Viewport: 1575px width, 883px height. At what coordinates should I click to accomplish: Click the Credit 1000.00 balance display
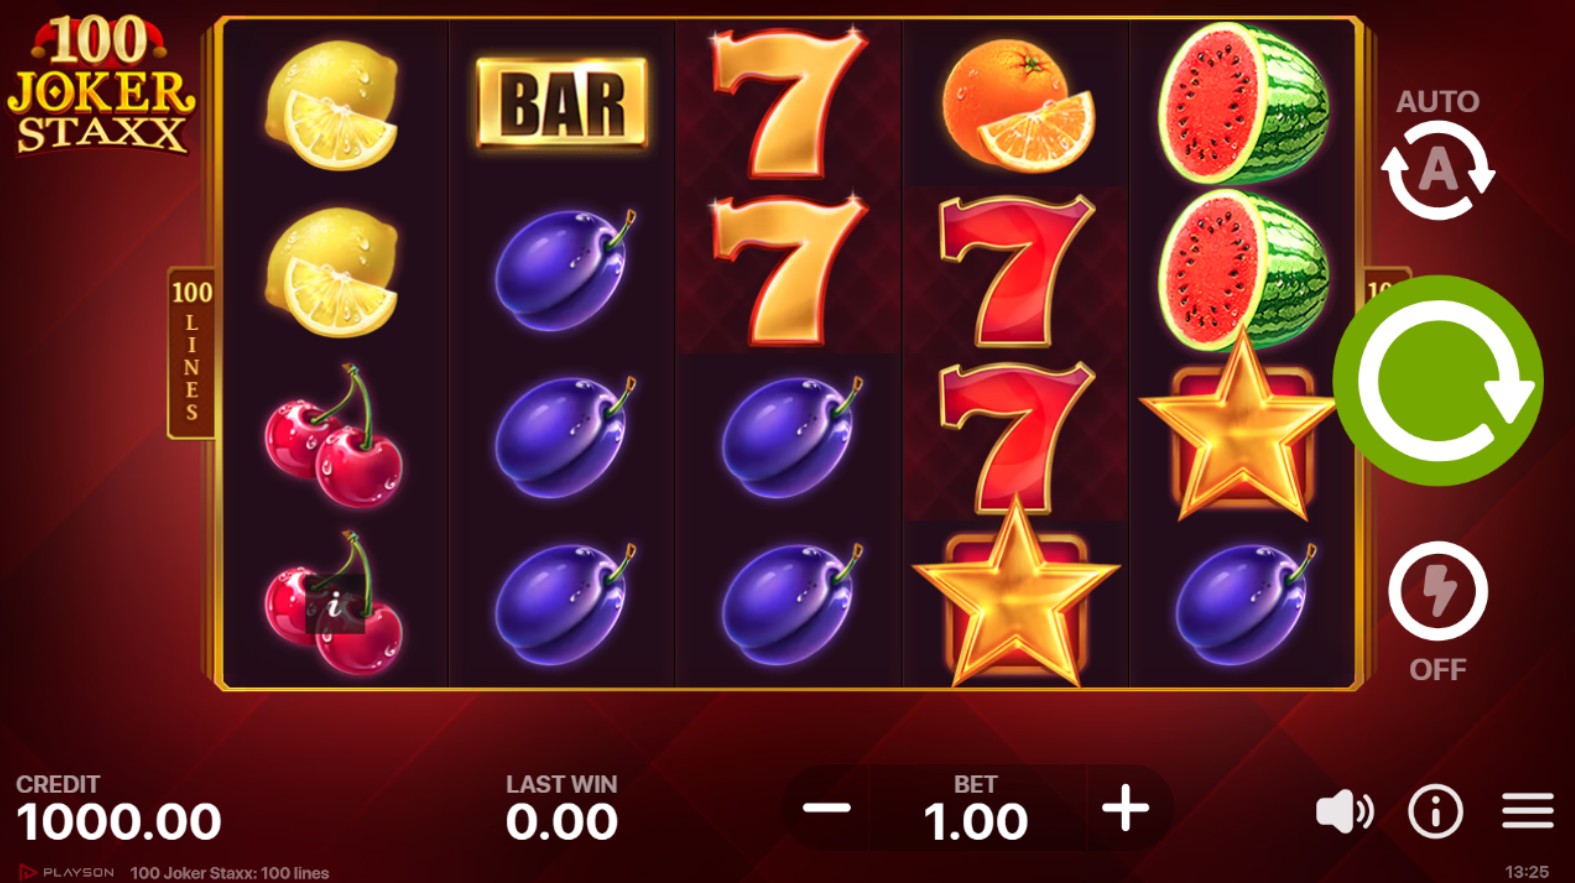pos(118,809)
